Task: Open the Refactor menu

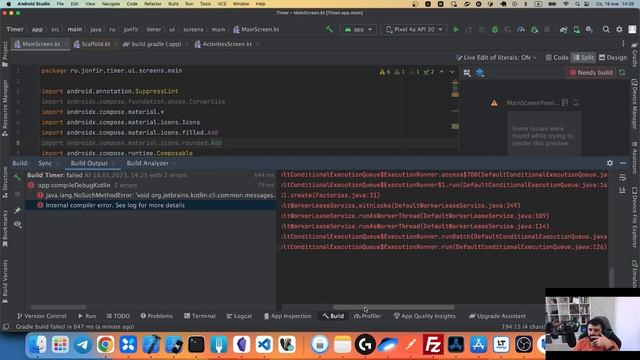Action: click(x=153, y=4)
